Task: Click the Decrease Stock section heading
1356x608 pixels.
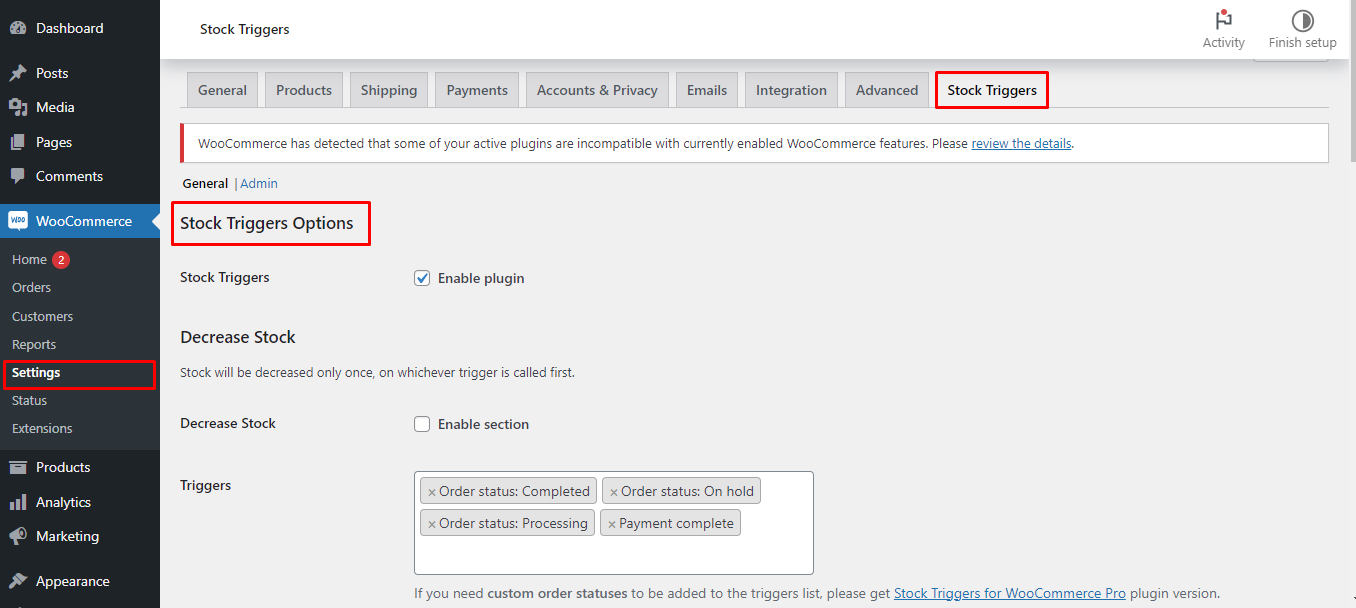Action: [x=238, y=337]
